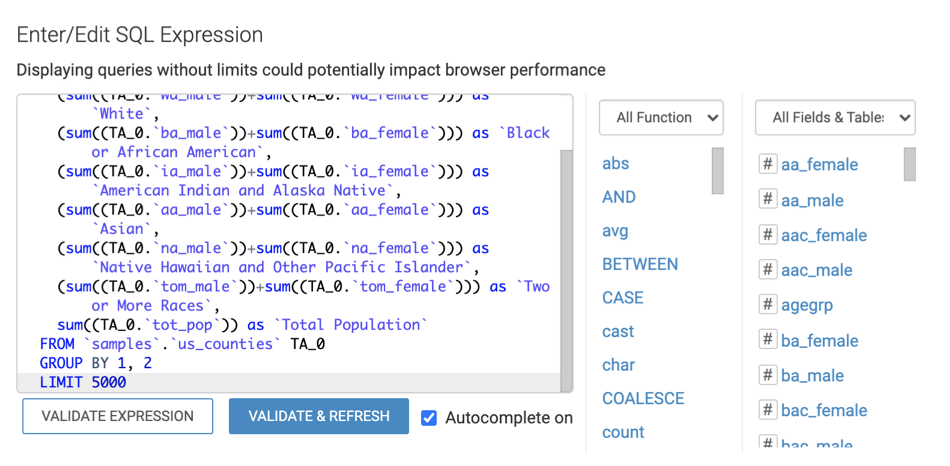950x466 pixels.
Task: Click the fields list scrollbar thumb
Action: 910,164
